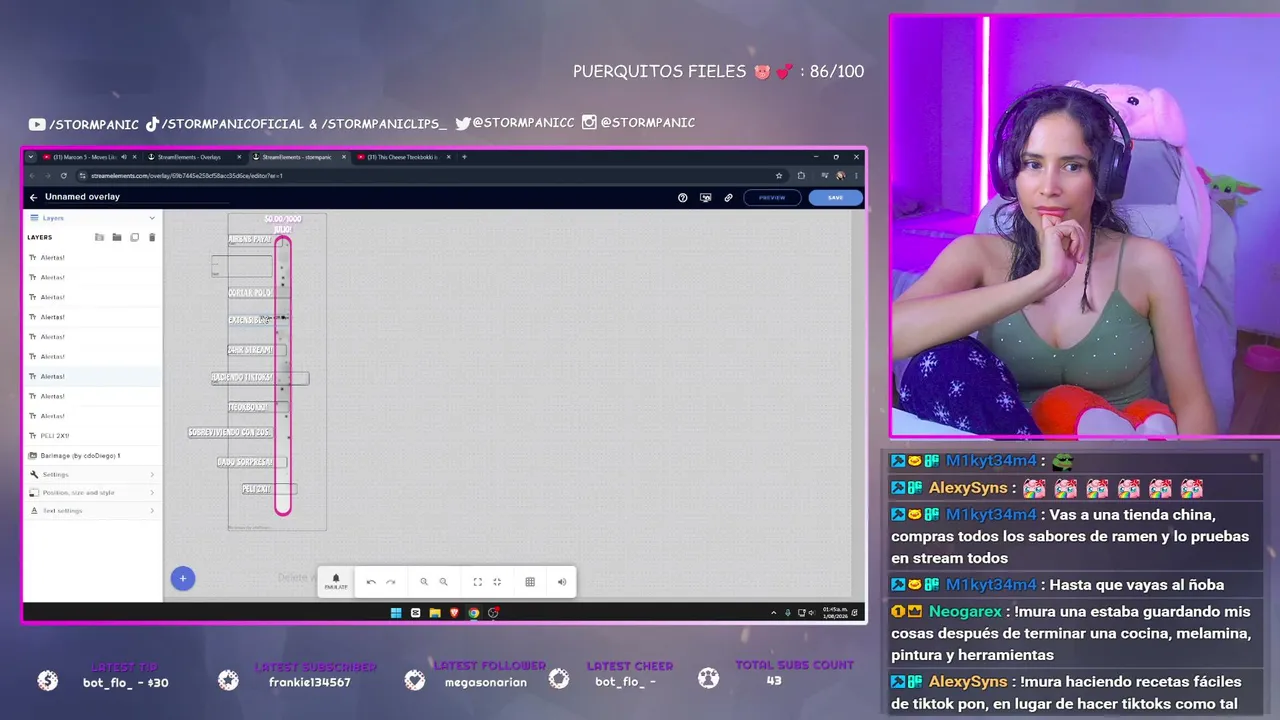
Task: Open the Chrome three-dot menu
Action: [856, 176]
